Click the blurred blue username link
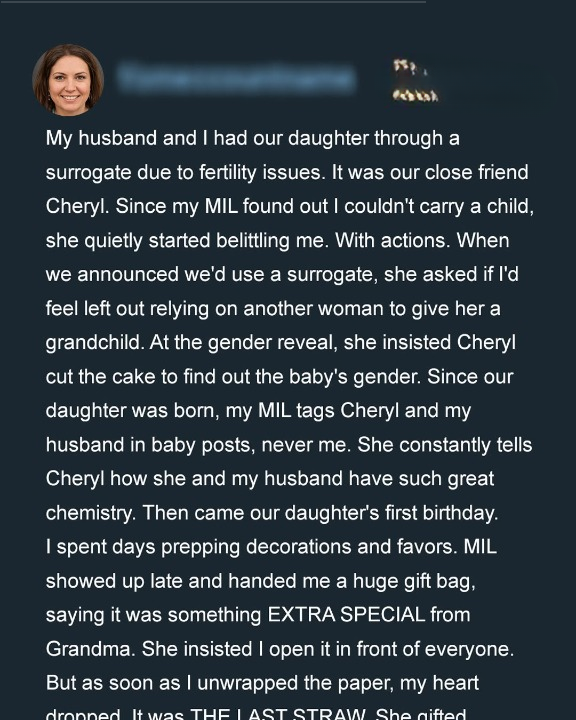576x720 pixels. point(237,77)
